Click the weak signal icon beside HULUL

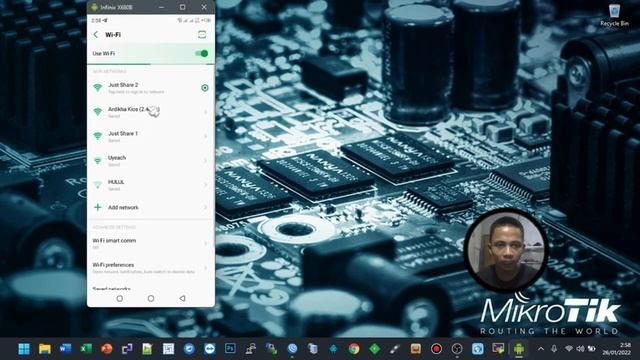coord(98,184)
